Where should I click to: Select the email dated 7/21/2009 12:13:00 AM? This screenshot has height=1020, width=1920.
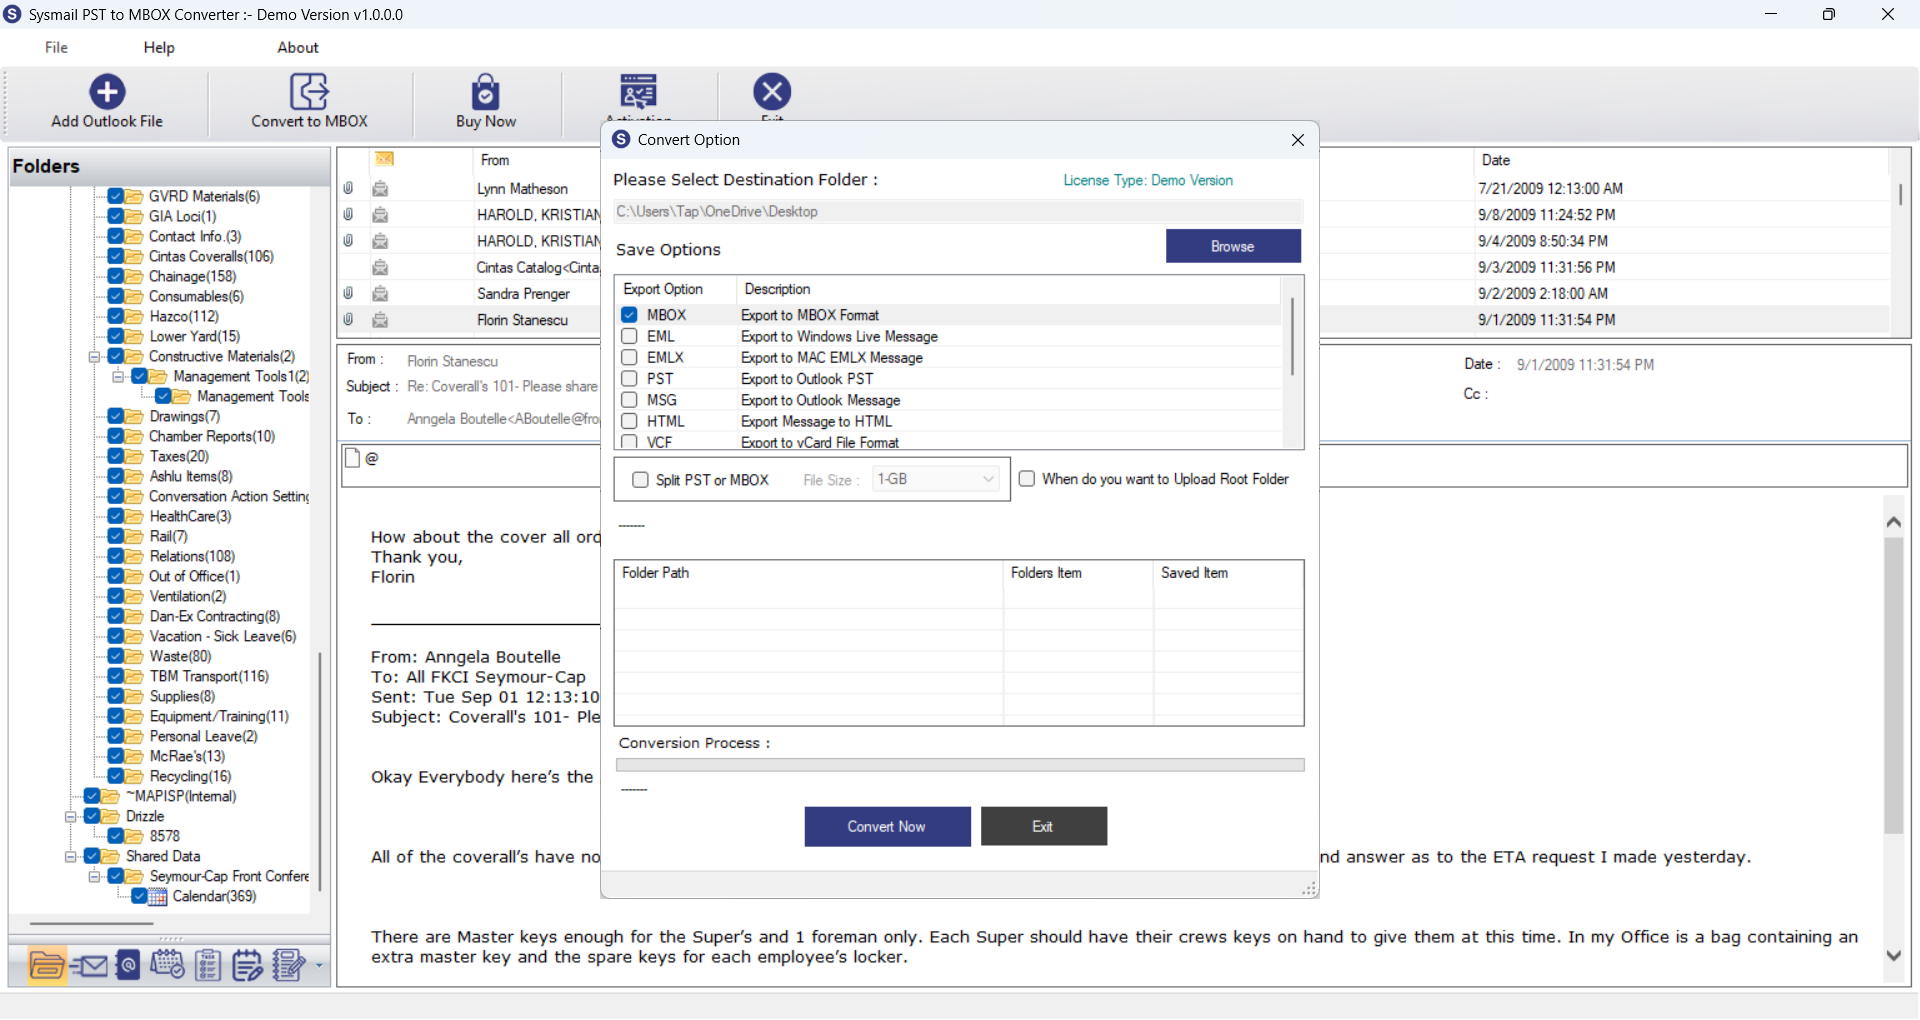coord(1550,189)
